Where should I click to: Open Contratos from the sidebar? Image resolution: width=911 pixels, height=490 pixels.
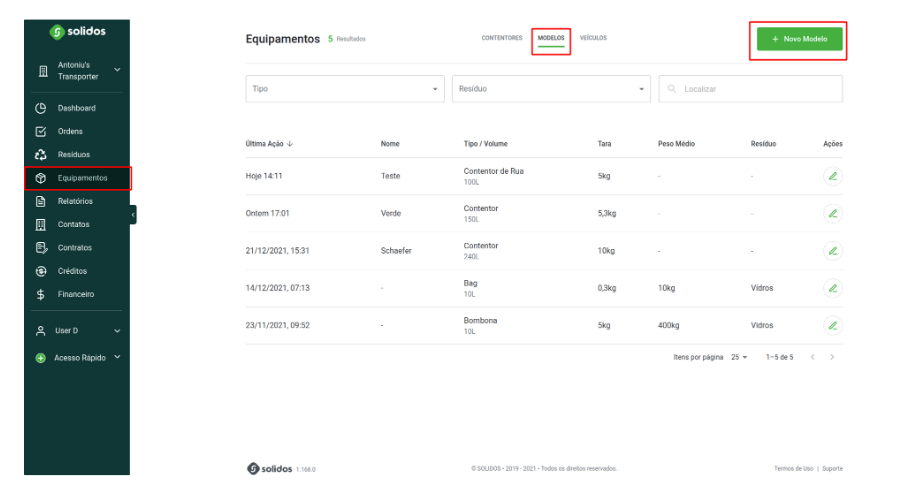click(x=74, y=248)
